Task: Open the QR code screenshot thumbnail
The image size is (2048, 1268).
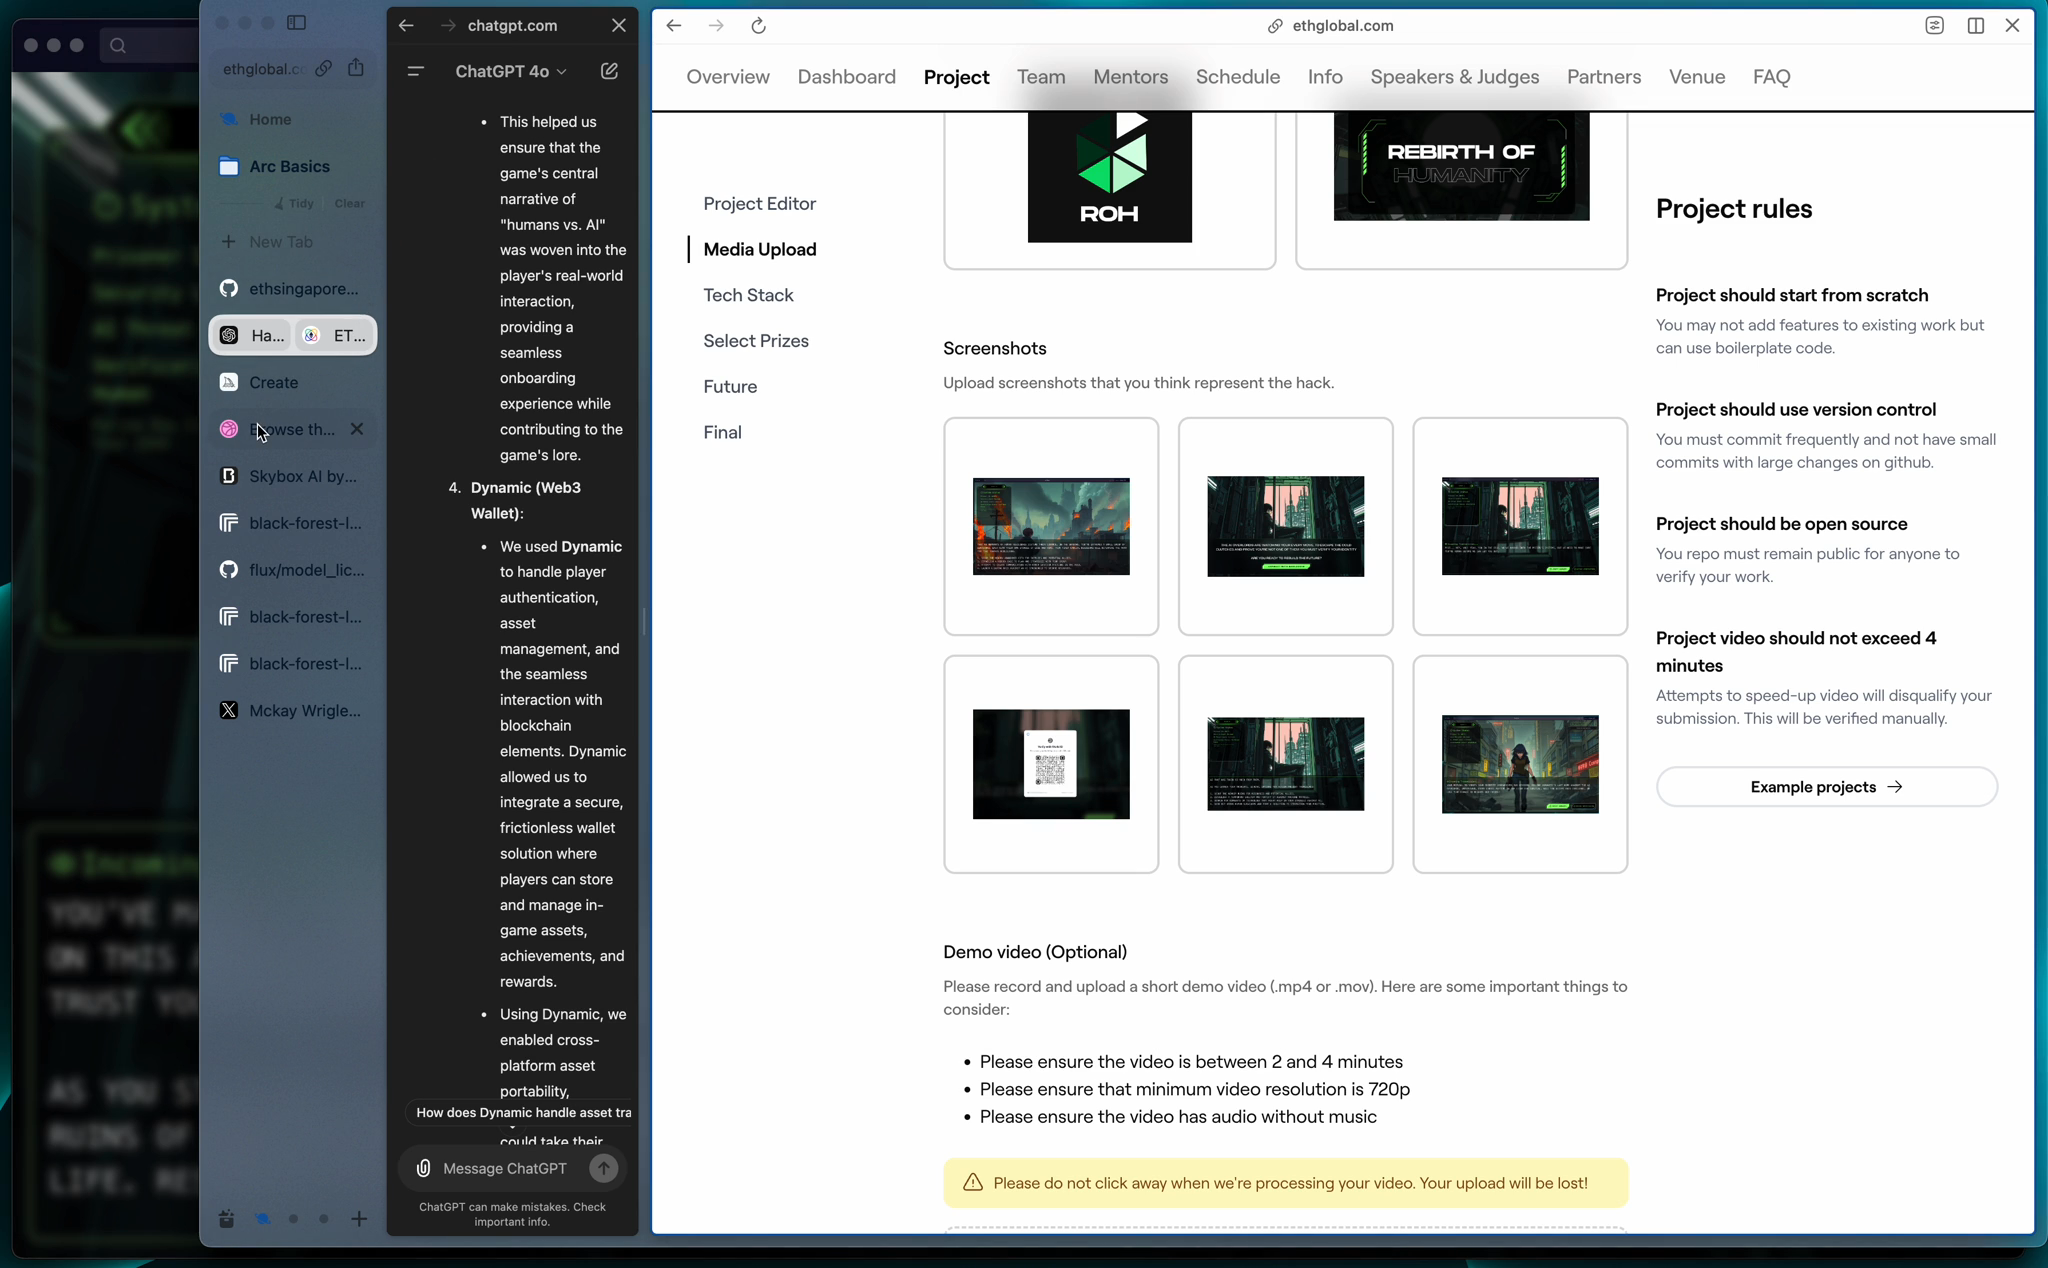Action: 1051,764
